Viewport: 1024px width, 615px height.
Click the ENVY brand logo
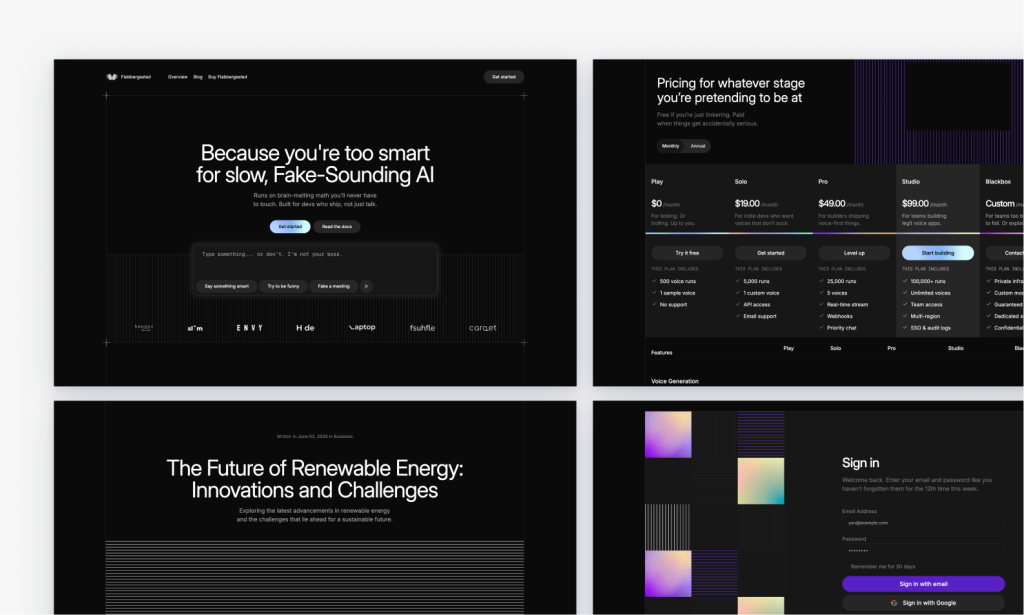(x=249, y=327)
